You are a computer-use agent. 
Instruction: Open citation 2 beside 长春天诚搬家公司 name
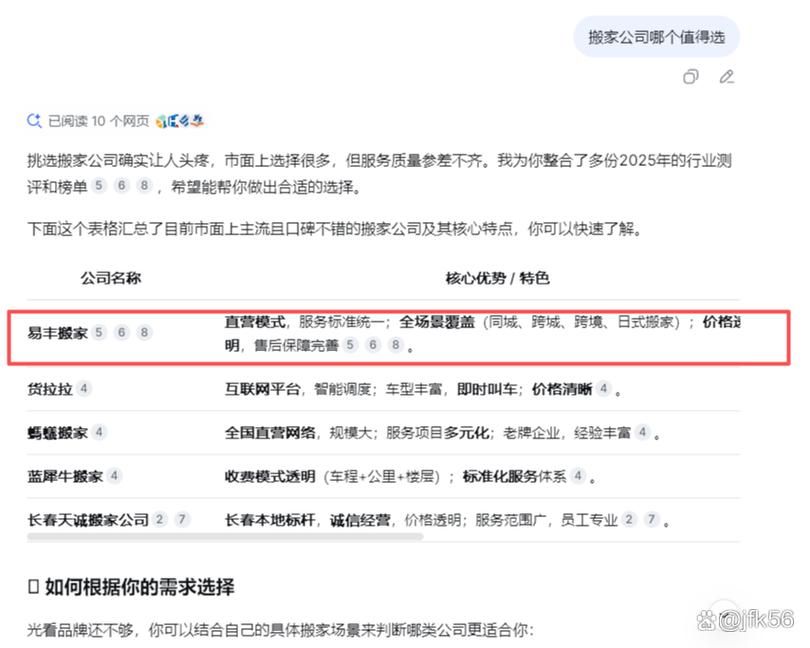(x=160, y=519)
